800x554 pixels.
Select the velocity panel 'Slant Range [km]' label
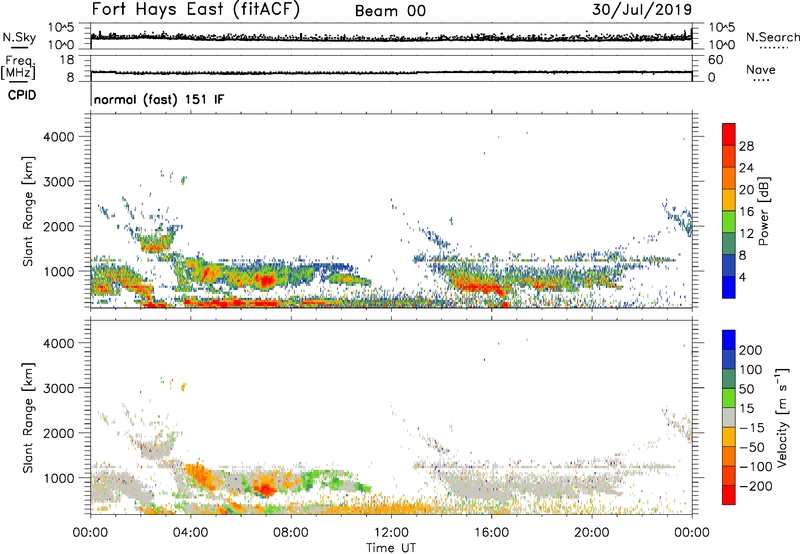28,418
